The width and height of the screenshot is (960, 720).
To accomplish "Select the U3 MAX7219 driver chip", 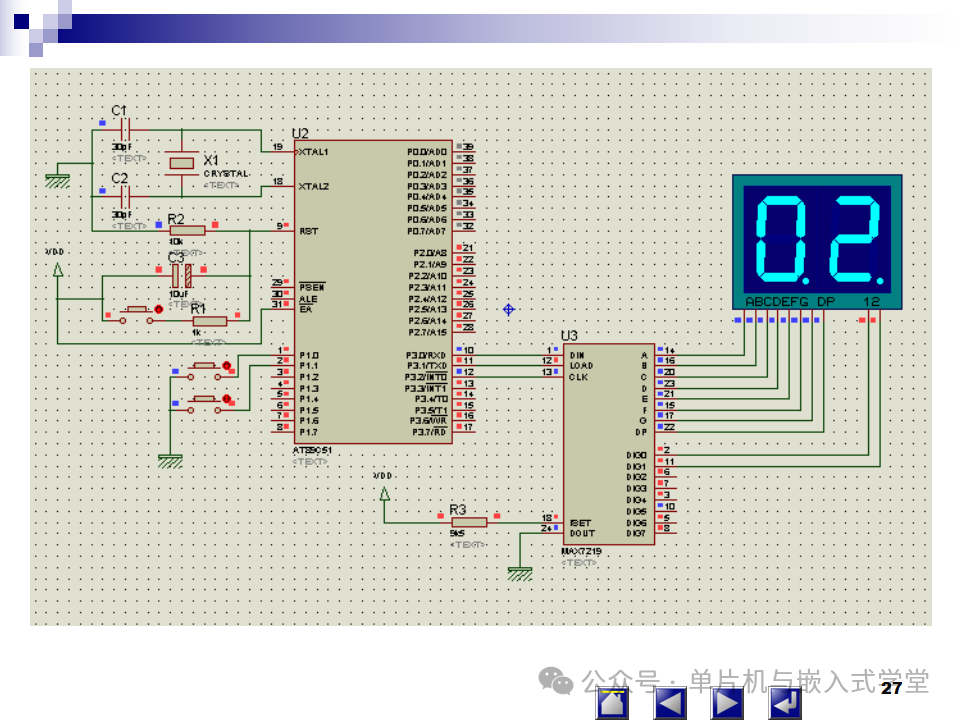I will 609,444.
